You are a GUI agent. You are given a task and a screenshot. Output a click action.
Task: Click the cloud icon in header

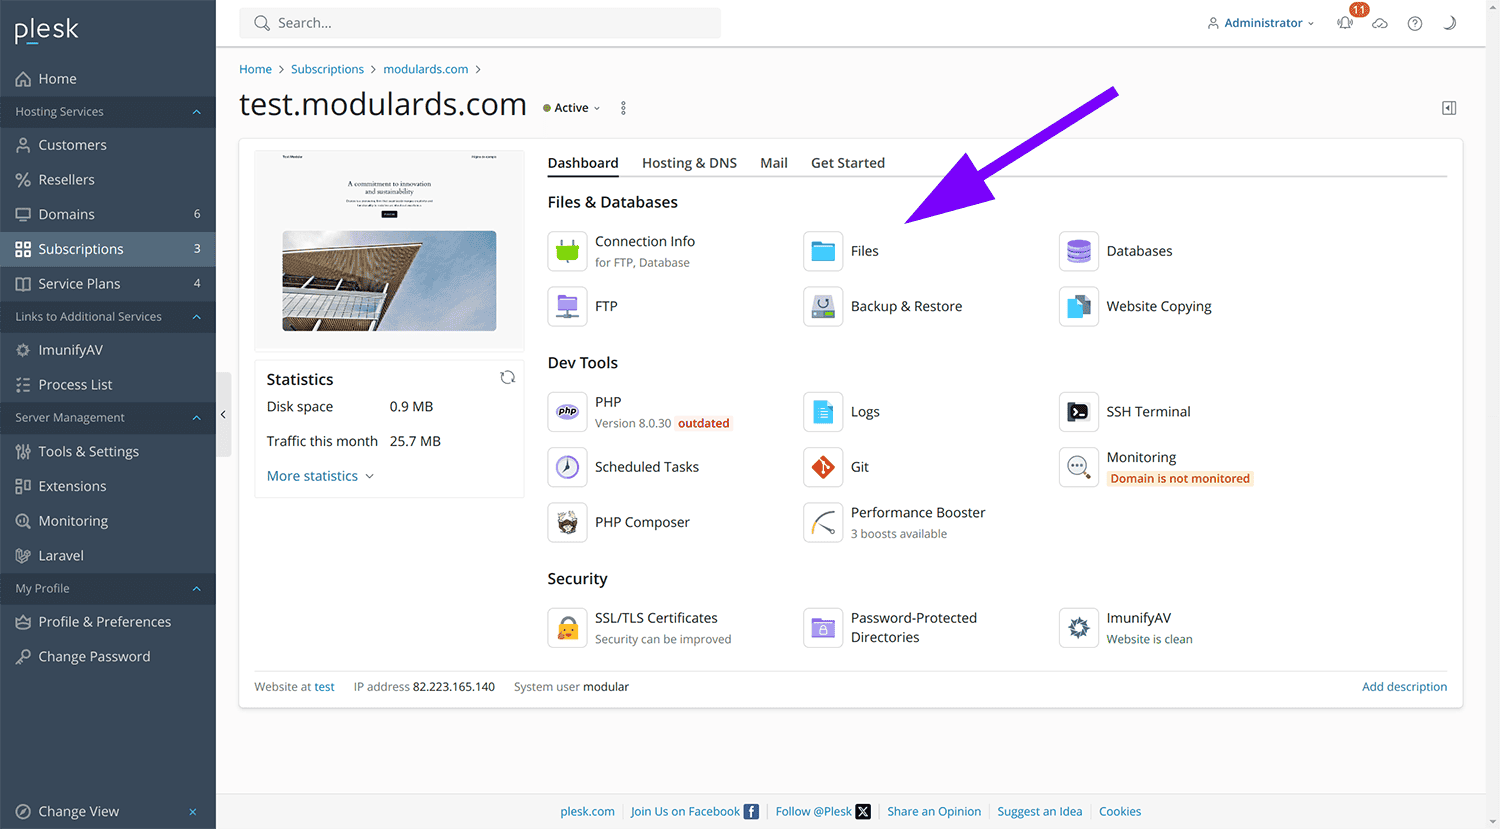pyautogui.click(x=1380, y=23)
